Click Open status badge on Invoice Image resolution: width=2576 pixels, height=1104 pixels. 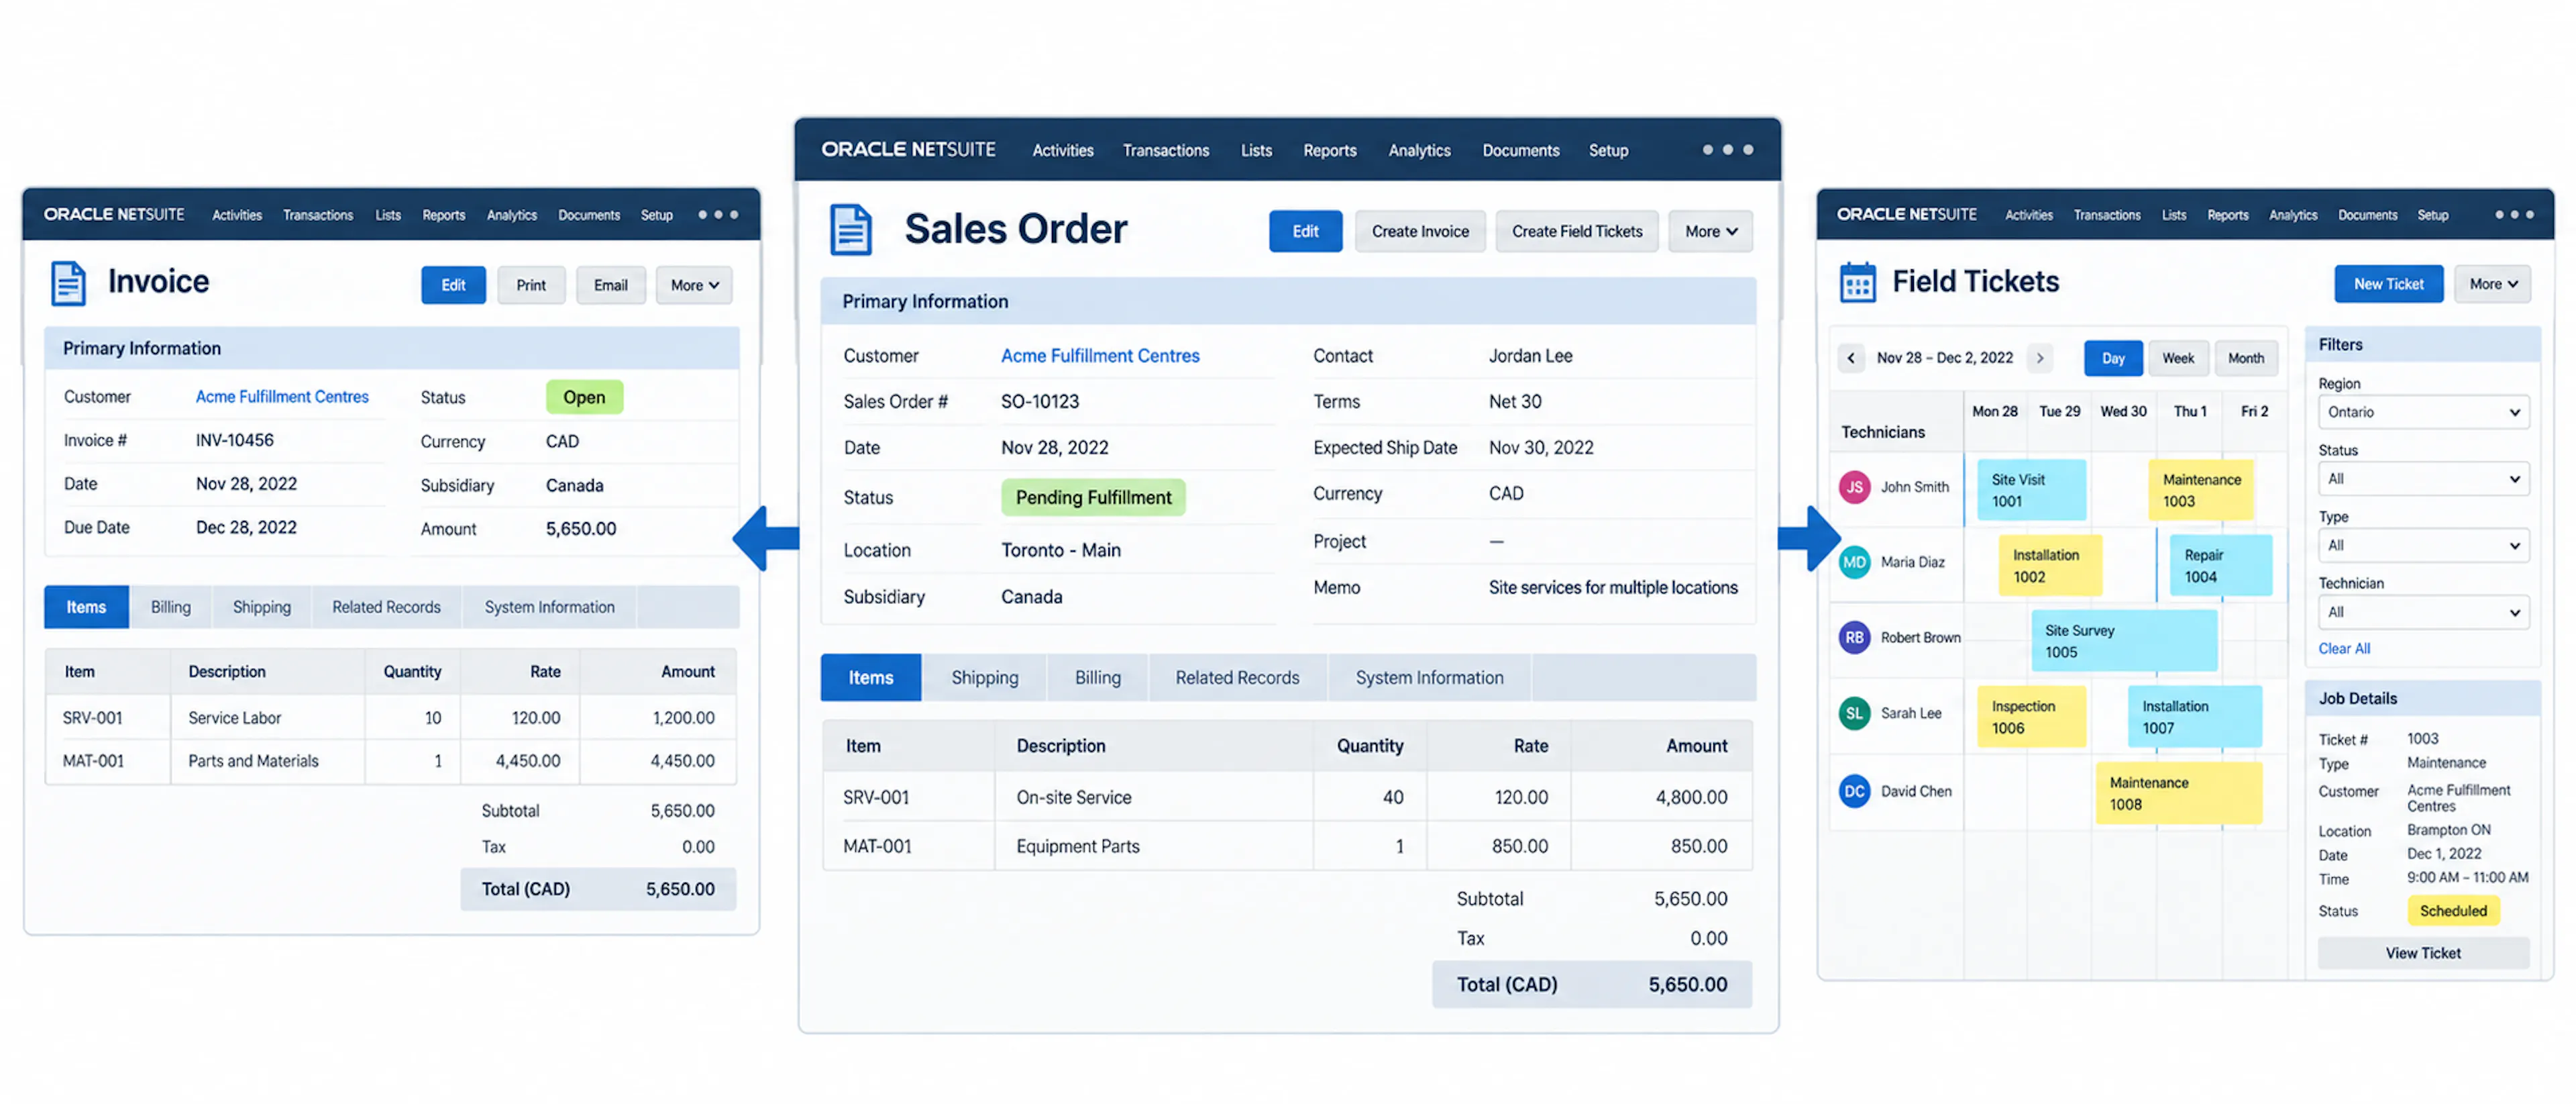[x=584, y=397]
